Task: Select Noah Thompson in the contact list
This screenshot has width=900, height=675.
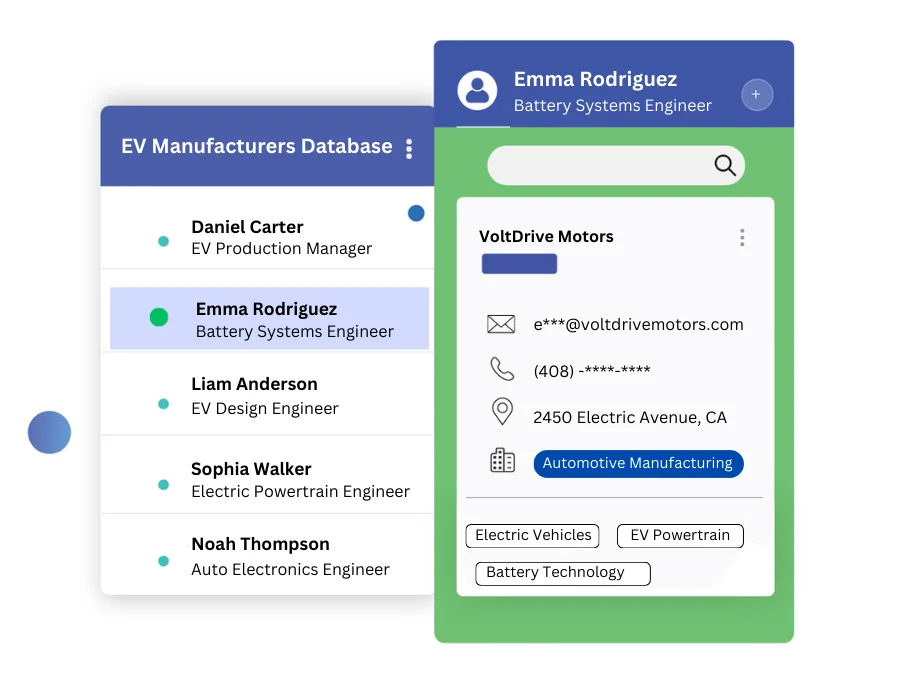Action: (267, 554)
